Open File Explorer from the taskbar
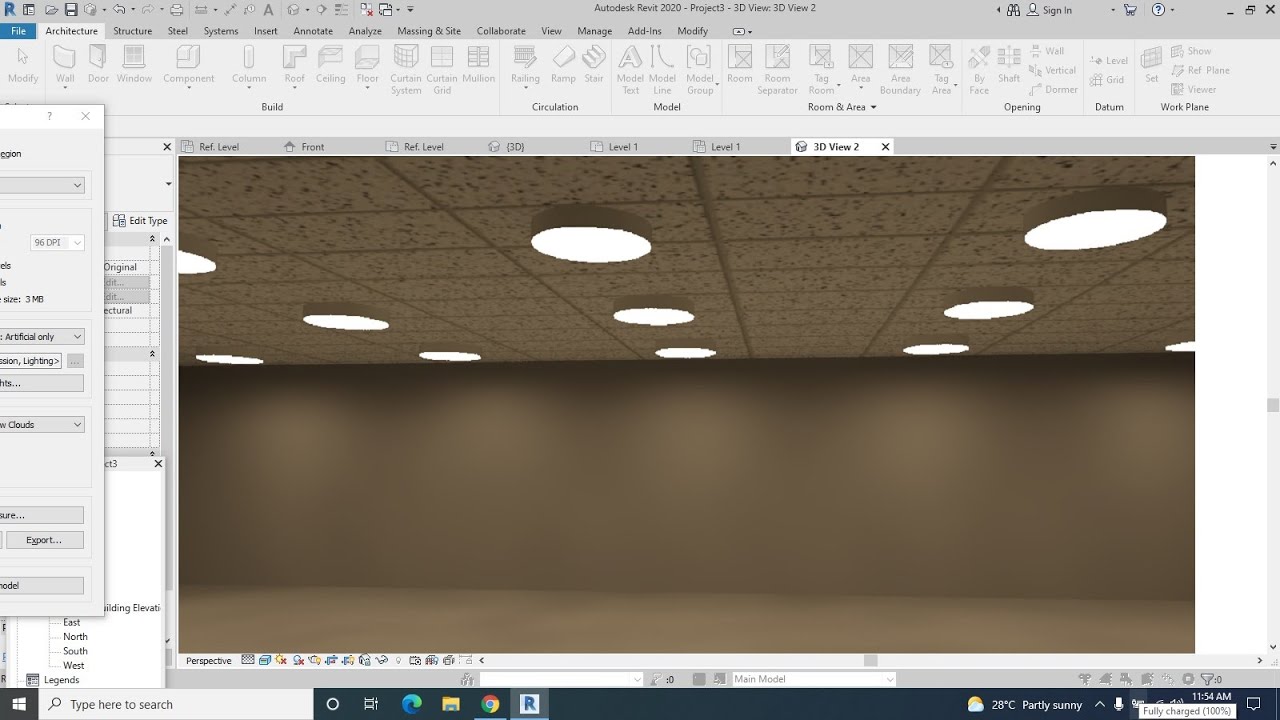This screenshot has width=1280, height=720. [x=451, y=704]
